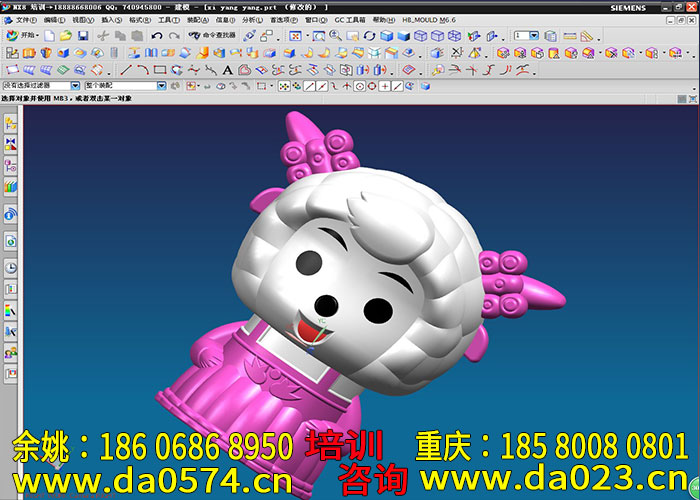Toggle the Mid Point snap option

click(321, 86)
